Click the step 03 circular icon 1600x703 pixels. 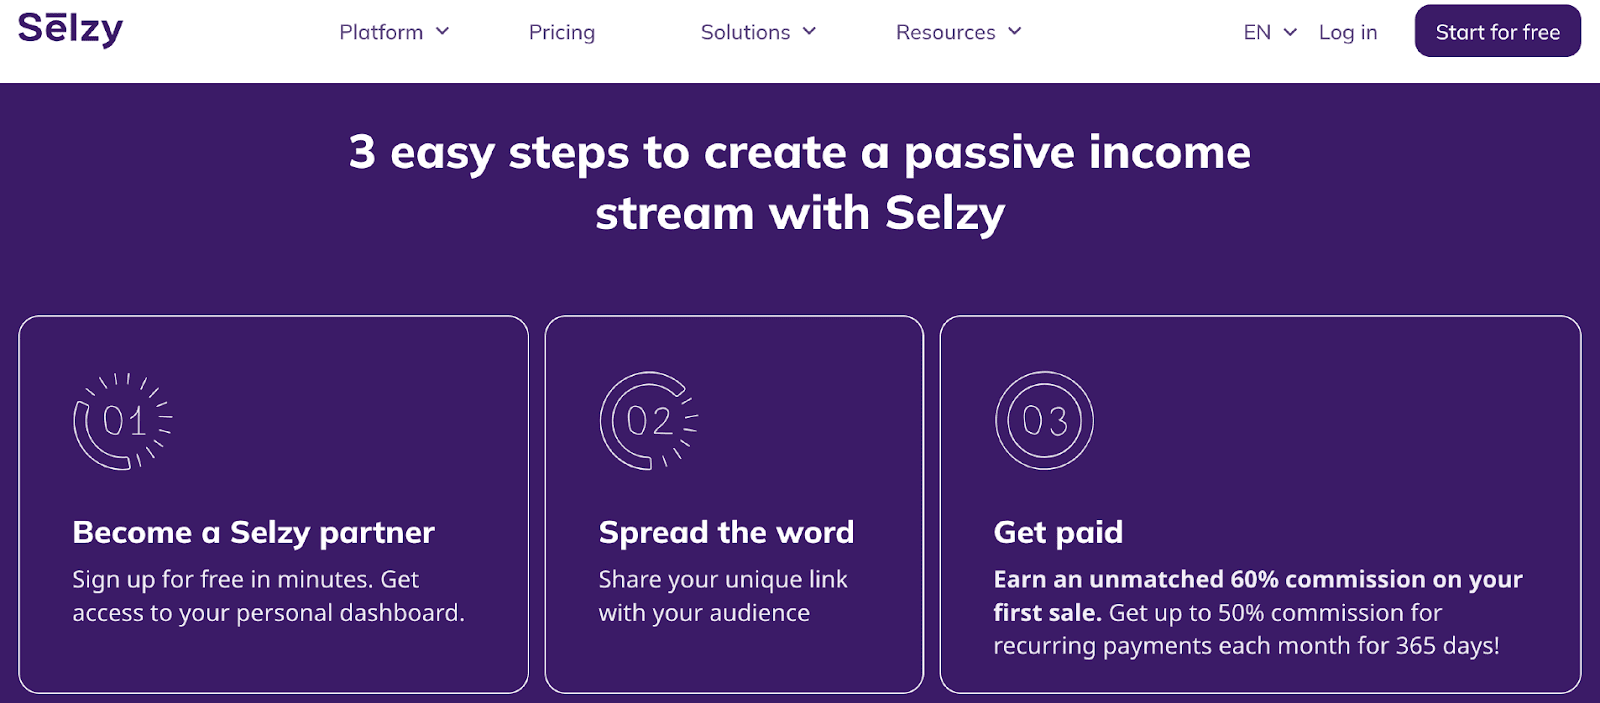(x=1044, y=421)
